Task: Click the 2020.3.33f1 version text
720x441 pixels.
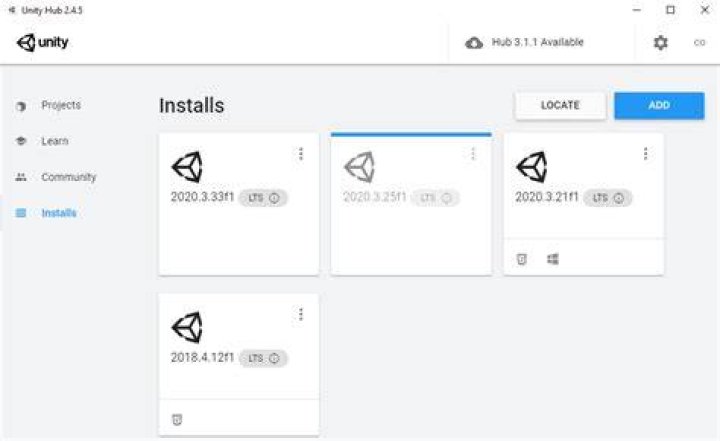Action: (202, 197)
